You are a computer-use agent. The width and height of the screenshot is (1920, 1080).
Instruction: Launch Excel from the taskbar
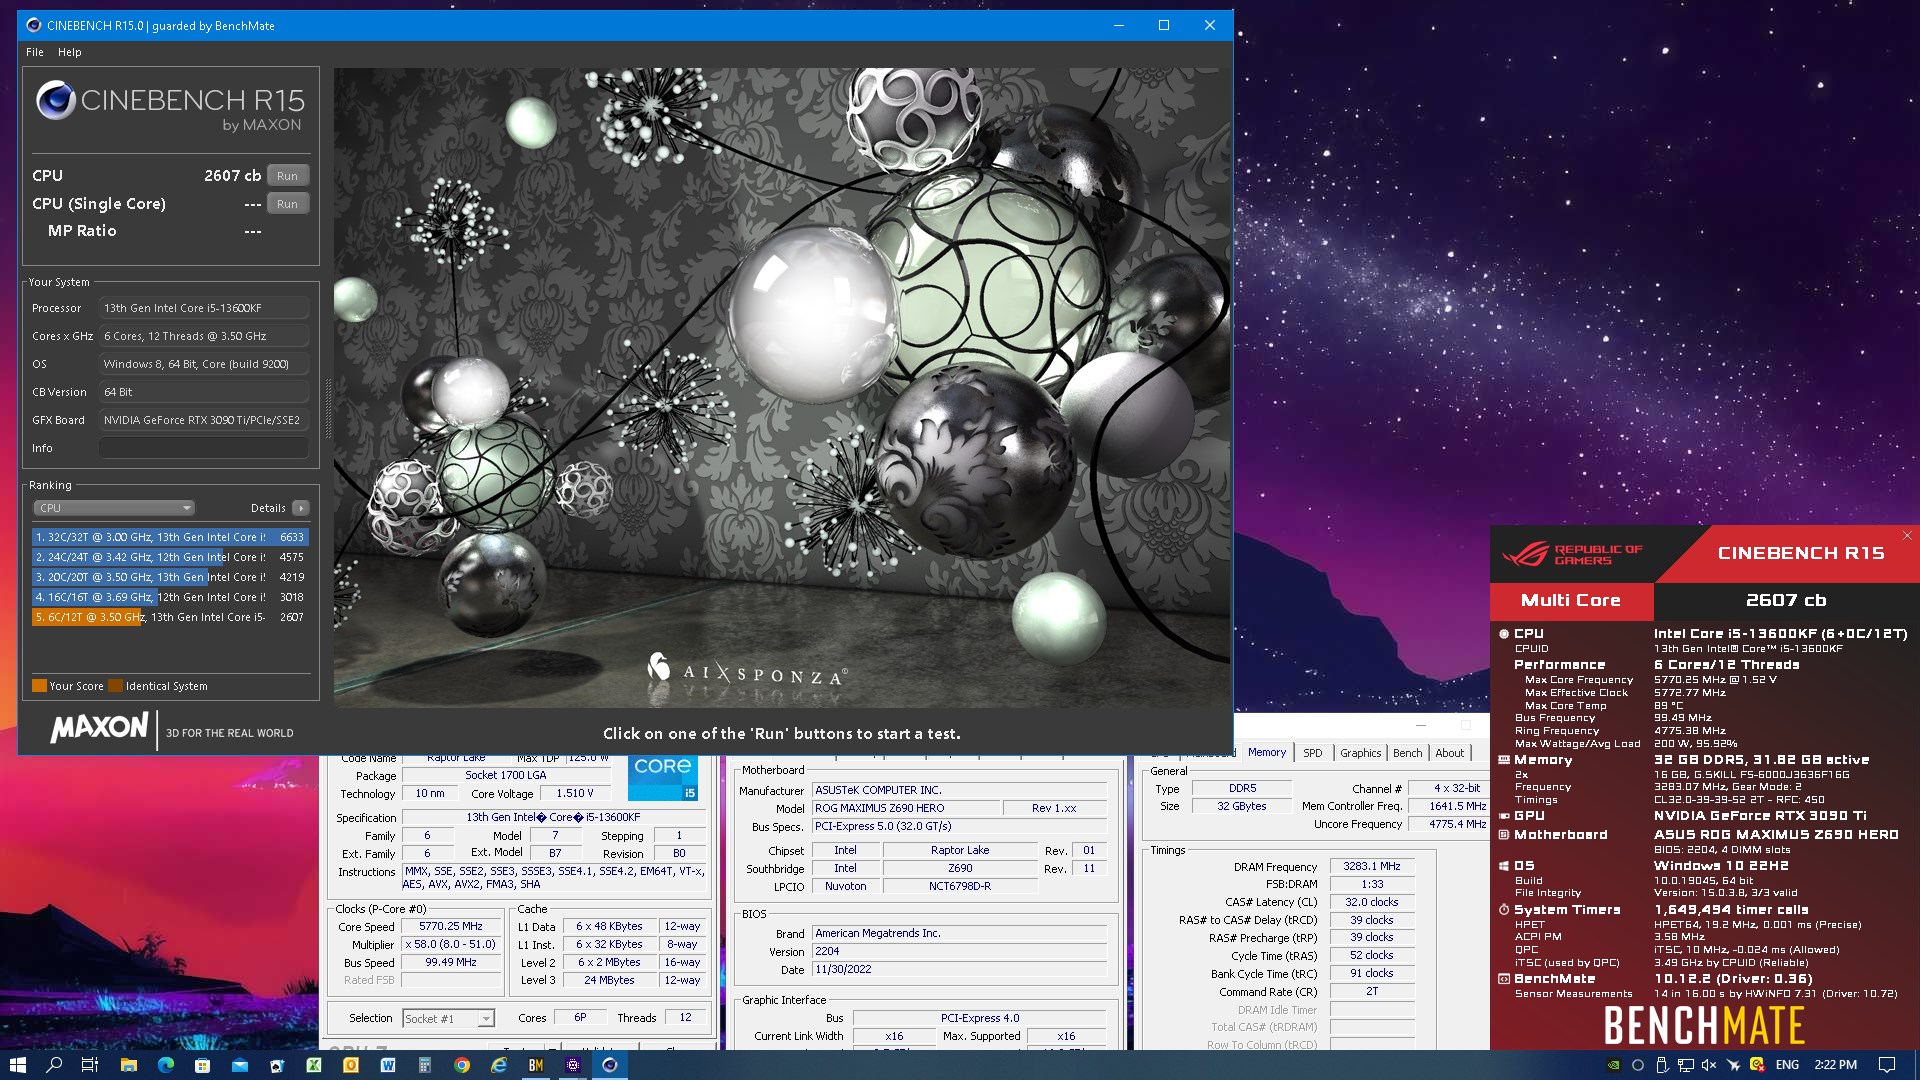coord(313,1065)
